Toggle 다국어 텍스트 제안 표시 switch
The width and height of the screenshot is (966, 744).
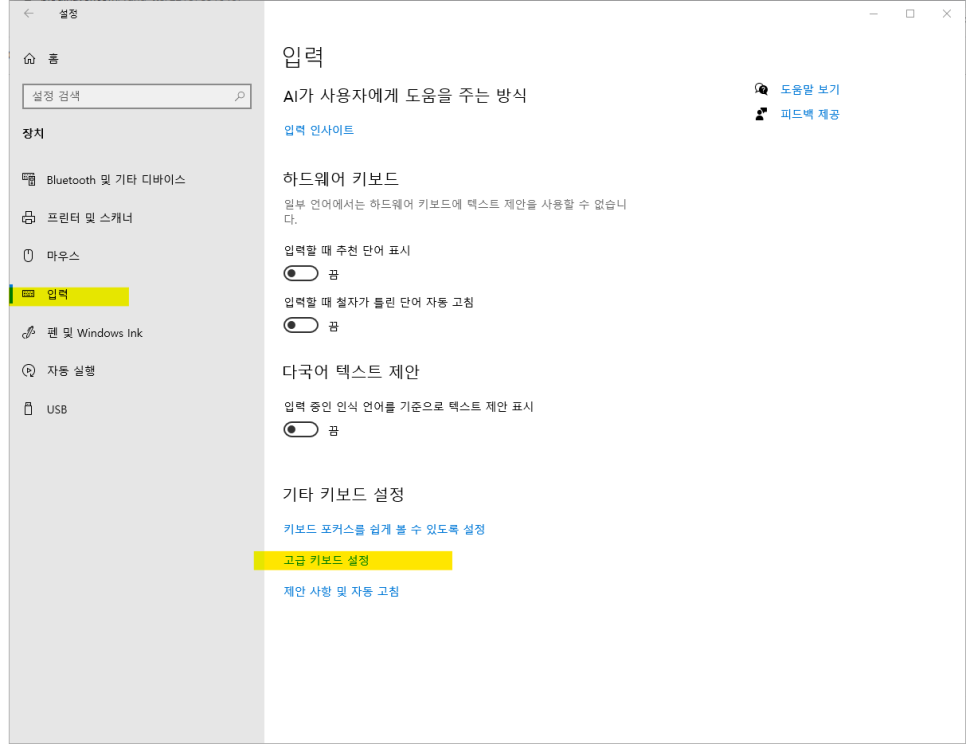tap(301, 429)
